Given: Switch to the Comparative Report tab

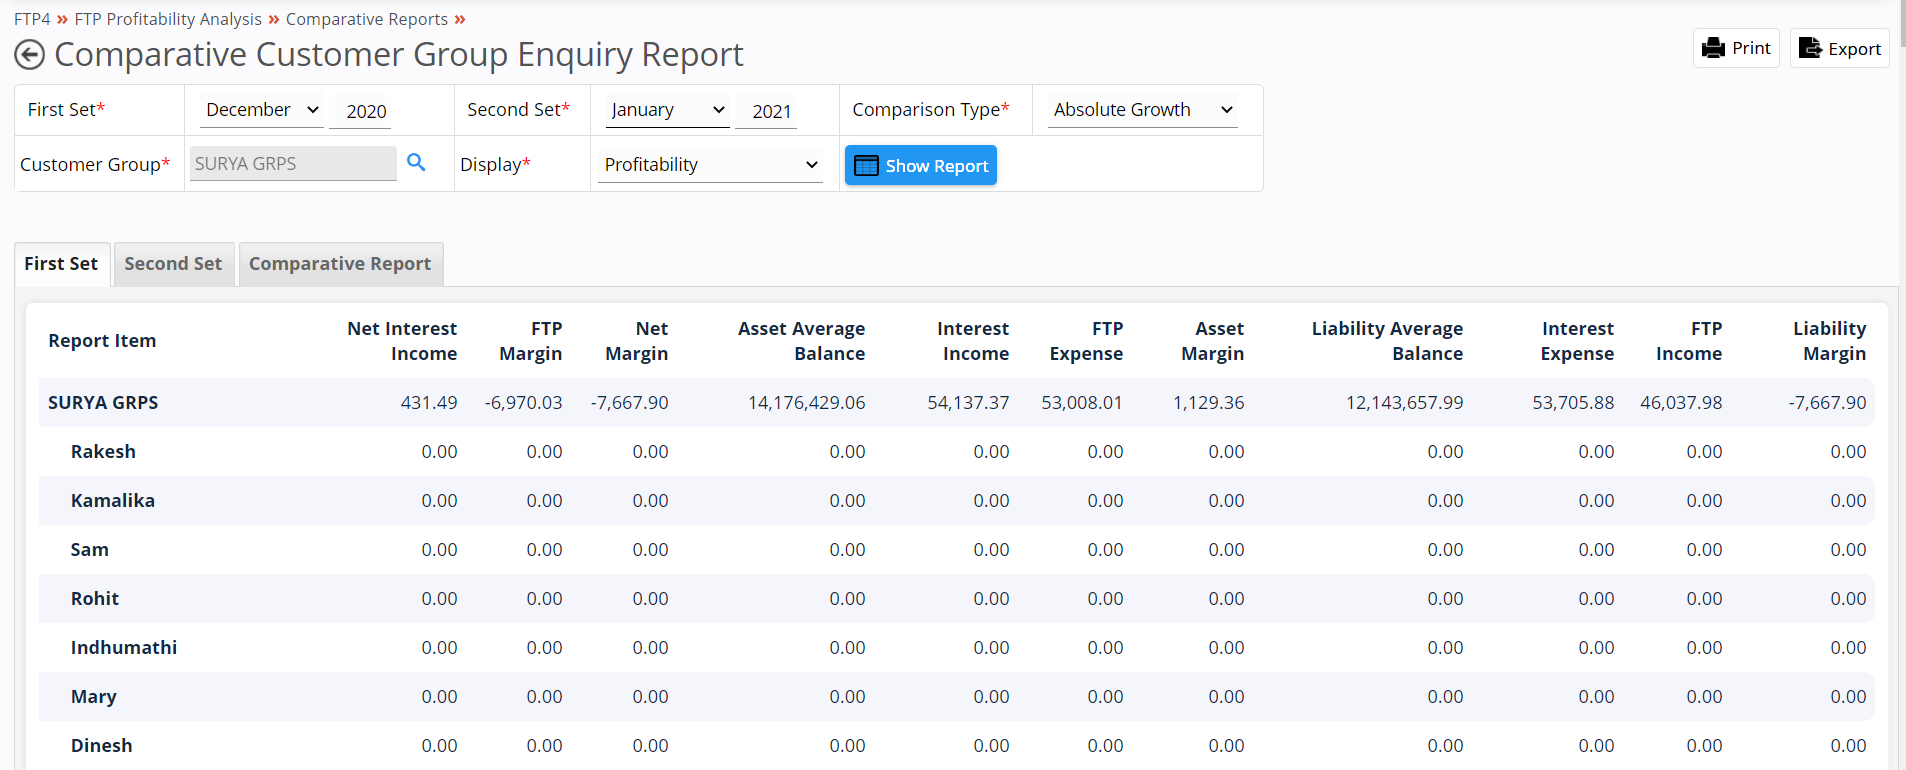Looking at the screenshot, I should tap(340, 264).
